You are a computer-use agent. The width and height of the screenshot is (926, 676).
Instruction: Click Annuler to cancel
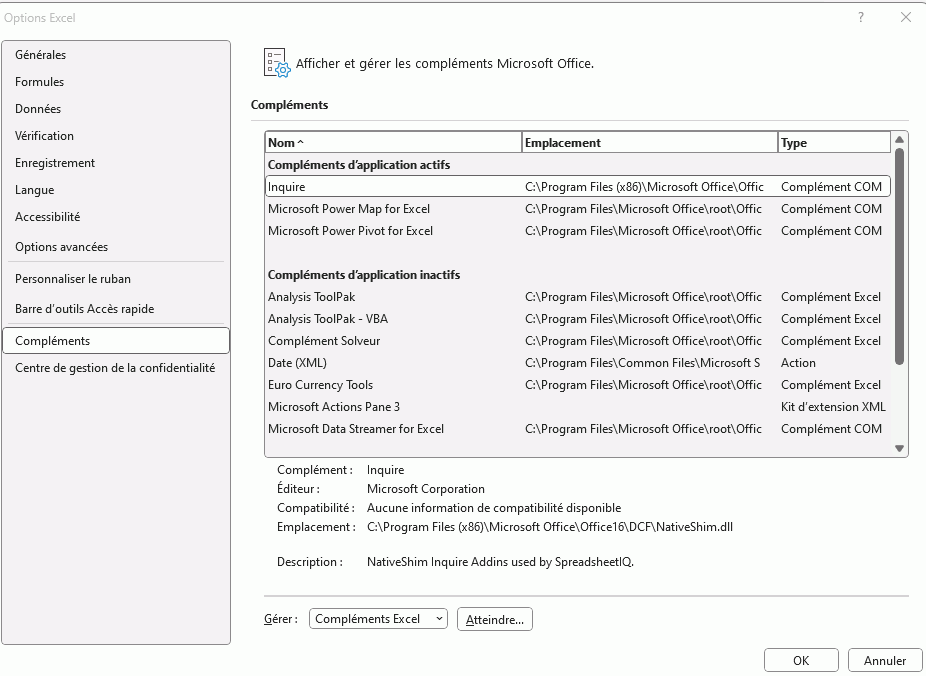(885, 660)
